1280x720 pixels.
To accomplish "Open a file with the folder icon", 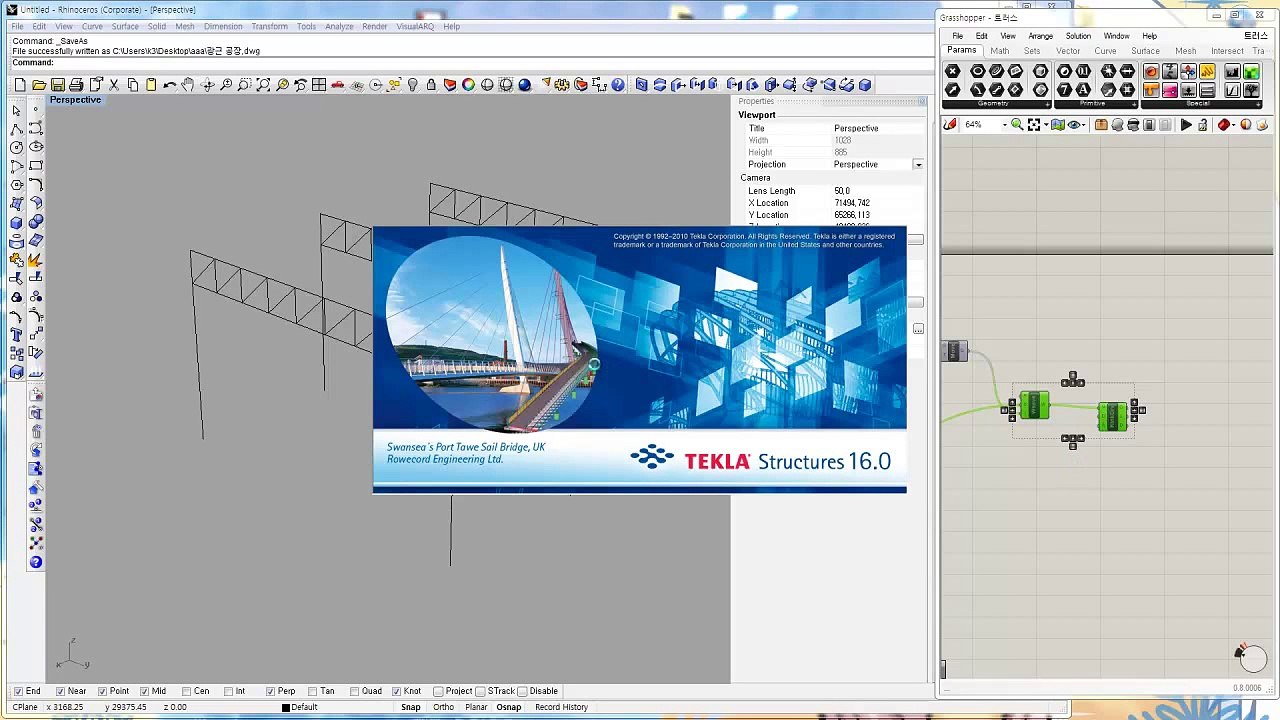I will pos(39,85).
